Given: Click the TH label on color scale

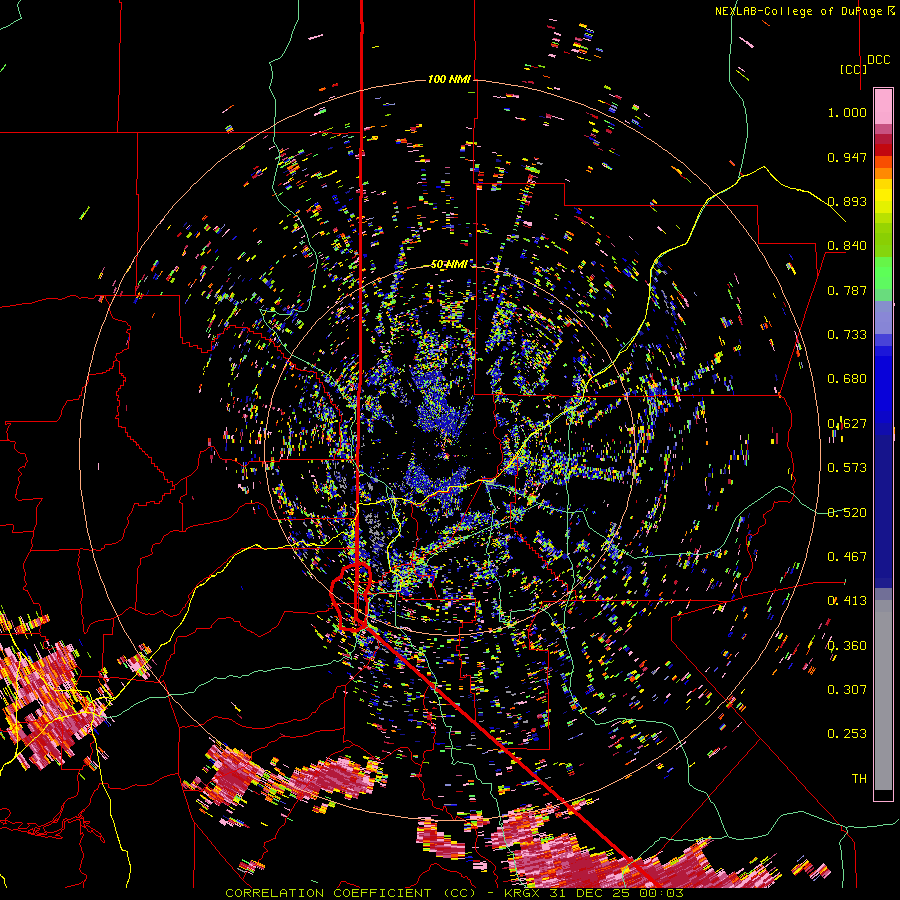Looking at the screenshot, I should coord(859,779).
